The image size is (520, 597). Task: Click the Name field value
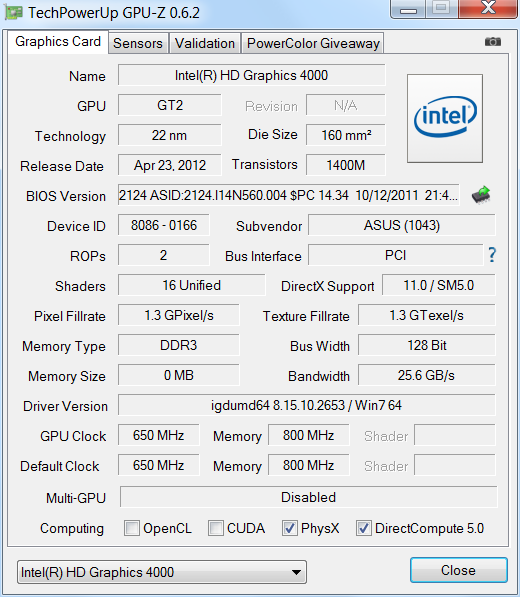click(x=252, y=75)
